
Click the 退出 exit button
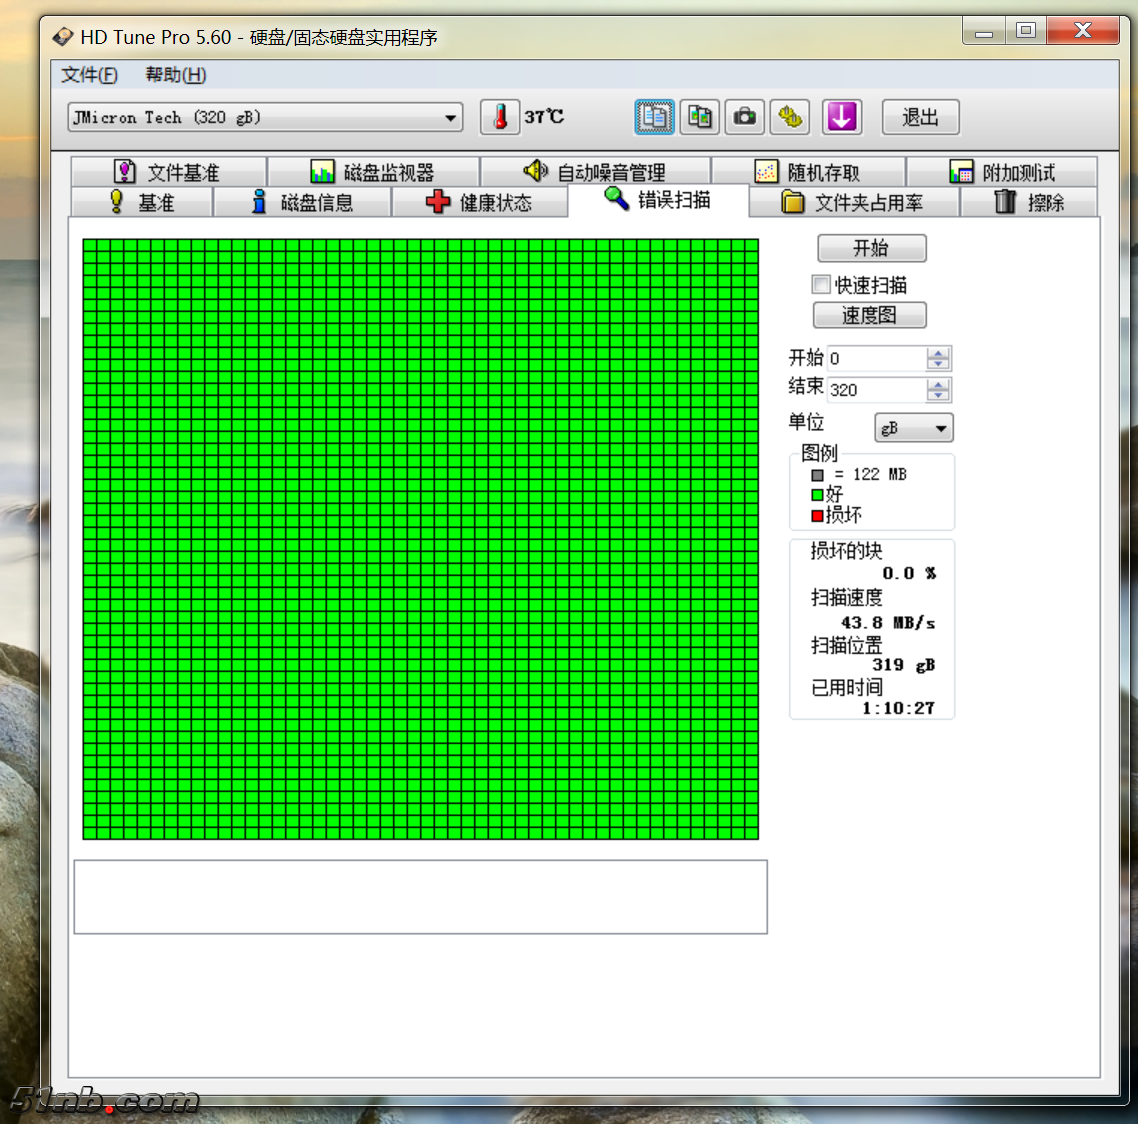[920, 117]
